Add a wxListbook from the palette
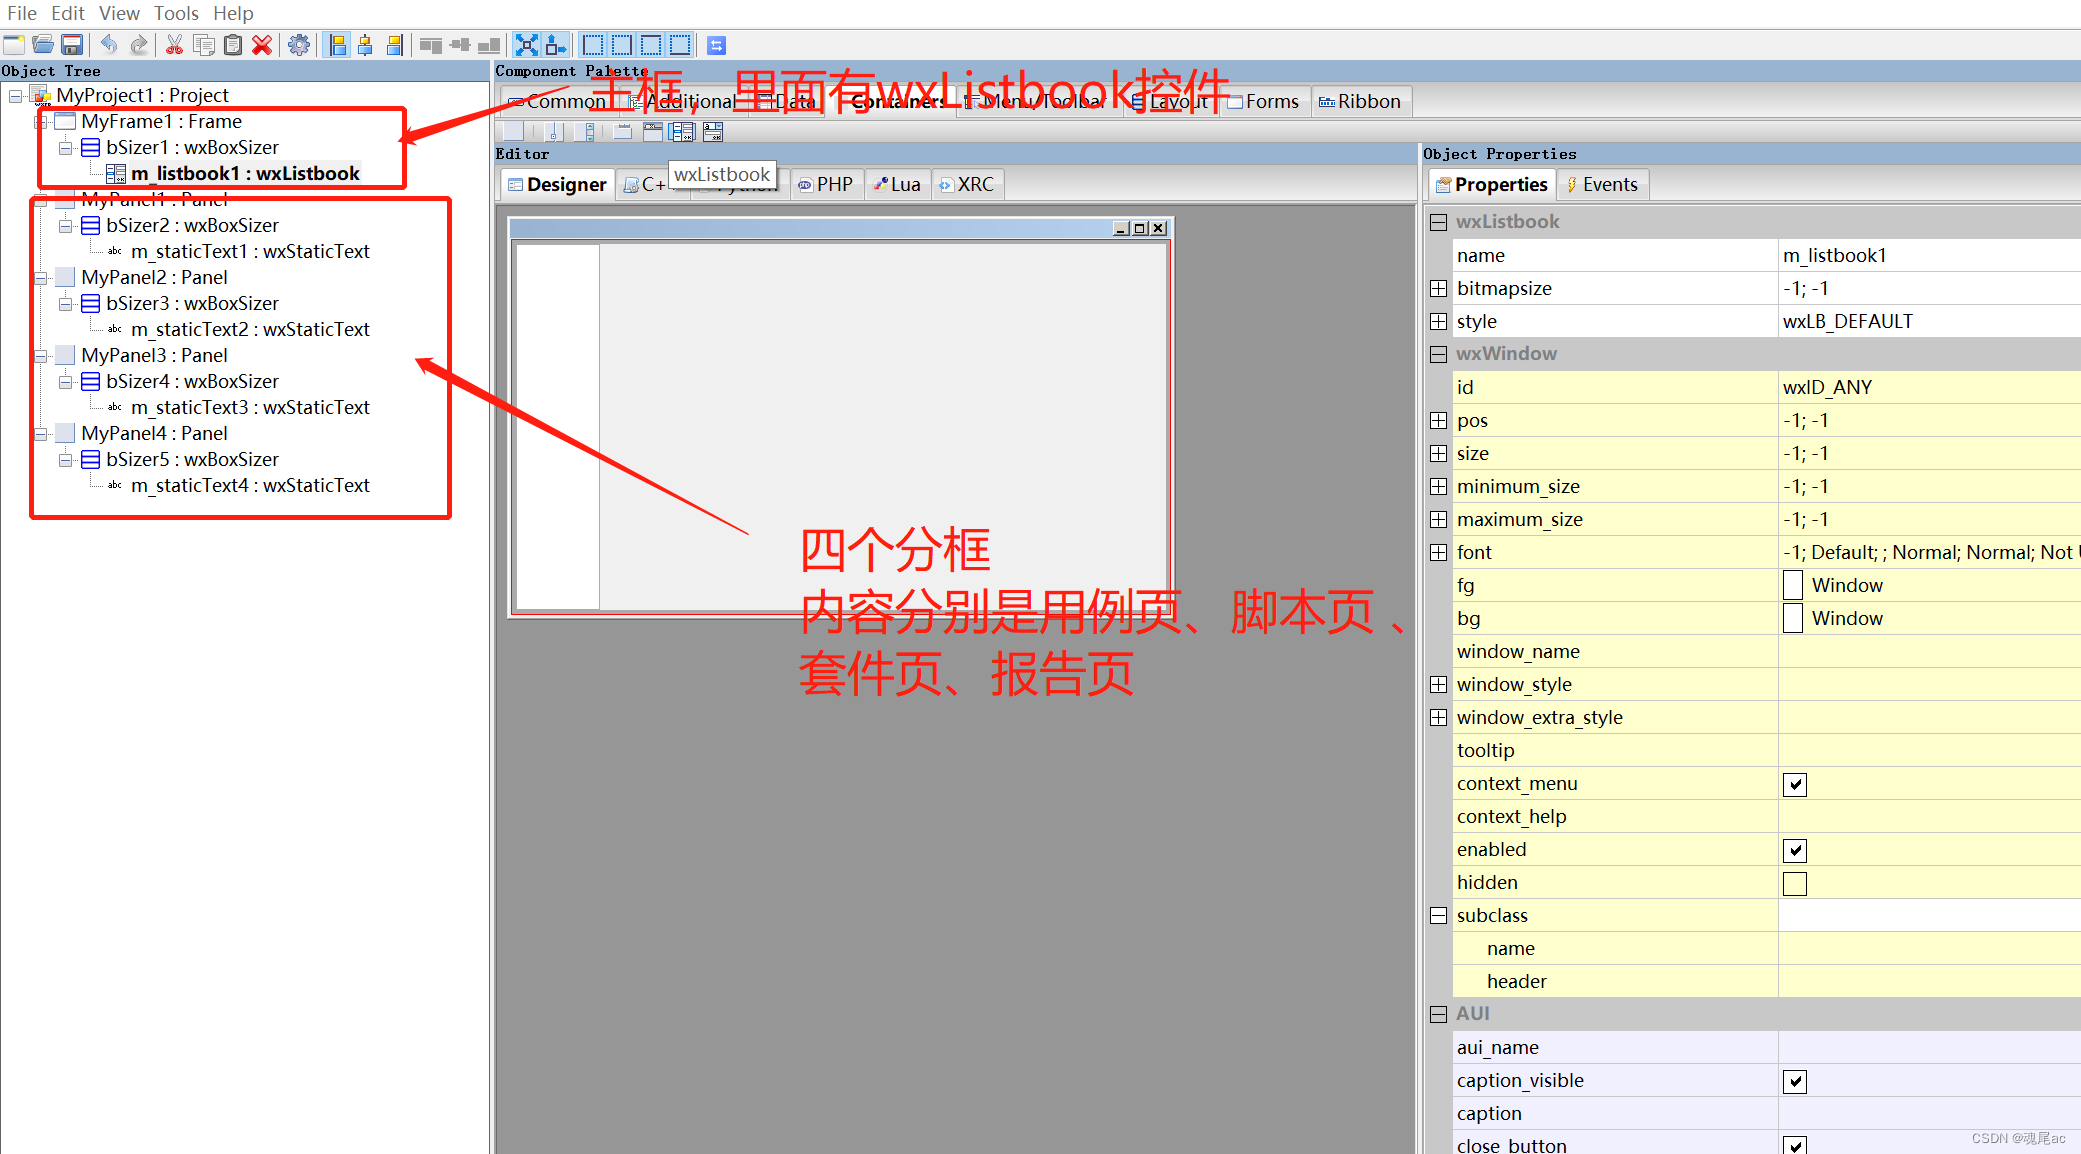 [683, 132]
